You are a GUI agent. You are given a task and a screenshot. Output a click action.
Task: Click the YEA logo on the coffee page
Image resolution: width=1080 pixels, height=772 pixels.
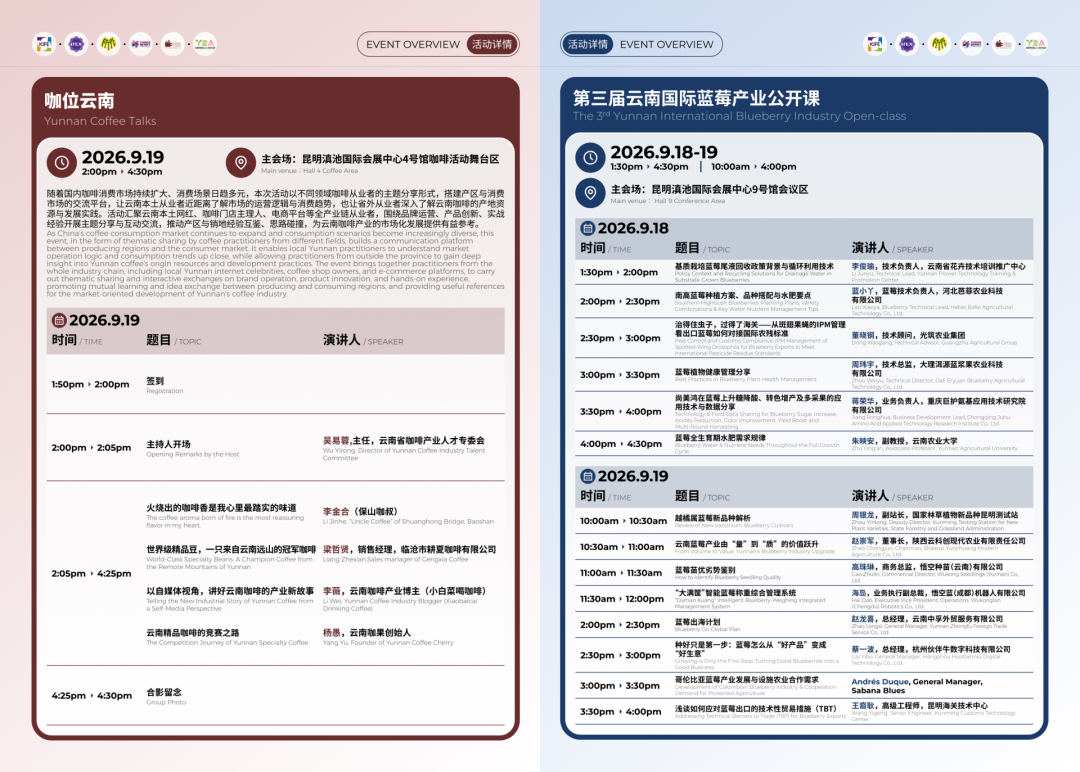point(205,44)
